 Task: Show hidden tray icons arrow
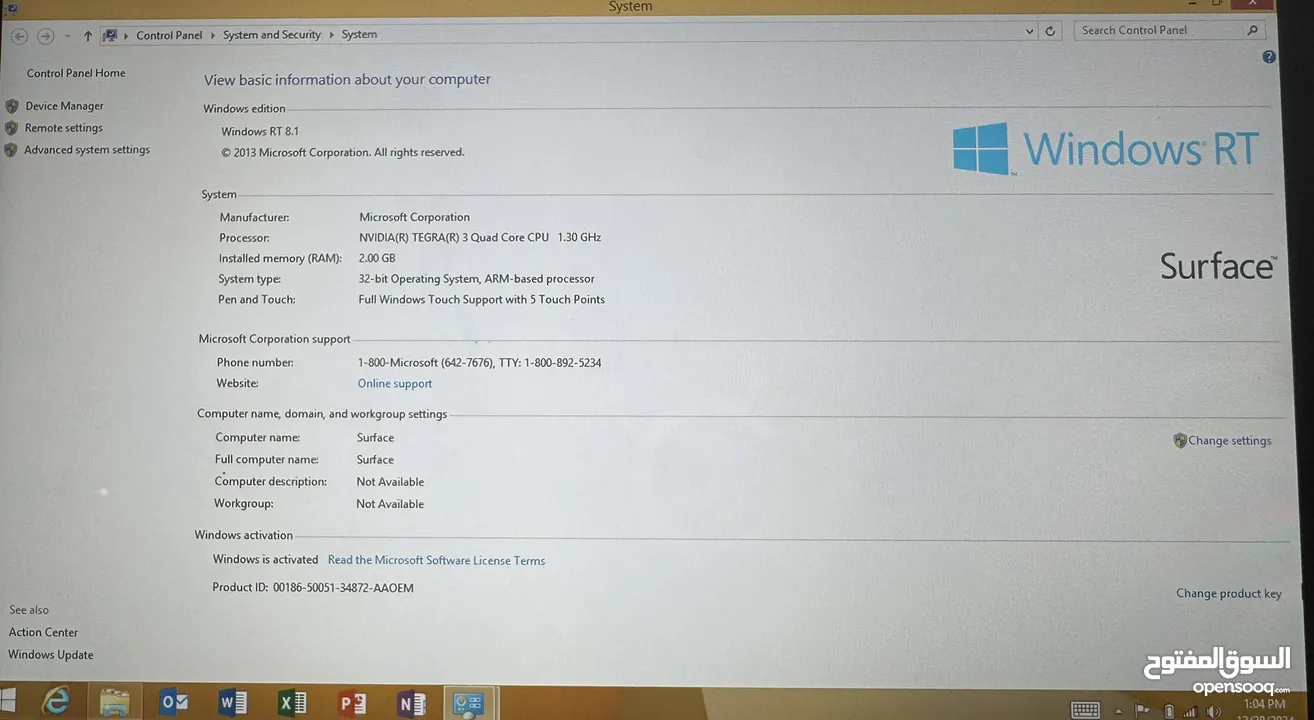pyautogui.click(x=1119, y=712)
